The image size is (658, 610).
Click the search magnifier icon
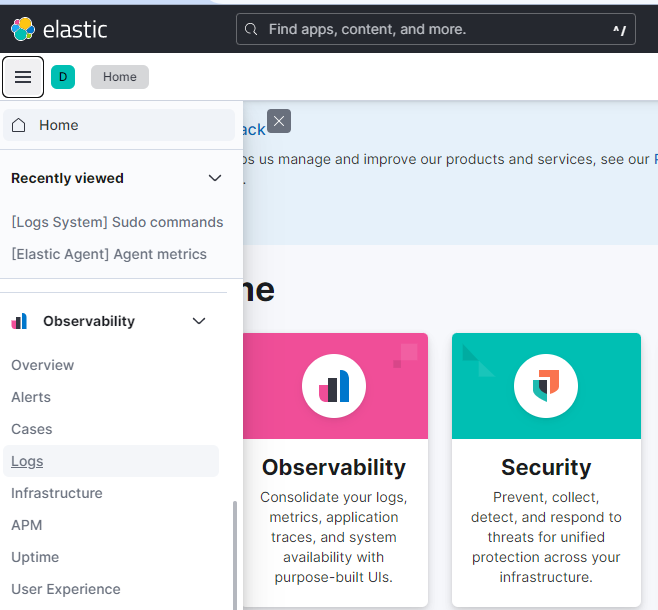(251, 29)
